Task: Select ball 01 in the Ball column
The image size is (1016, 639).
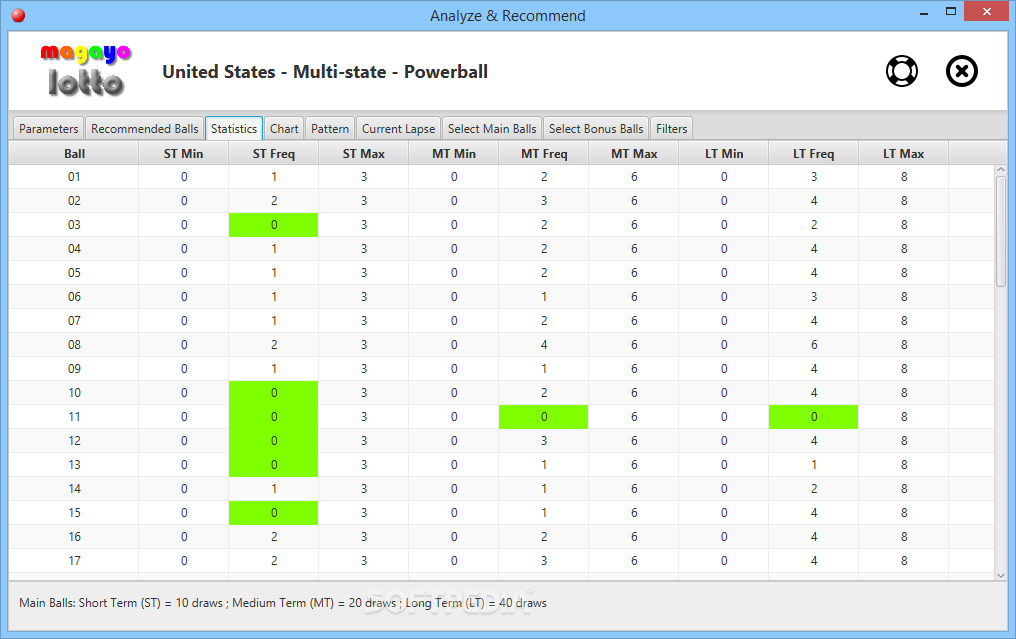Action: [x=74, y=177]
